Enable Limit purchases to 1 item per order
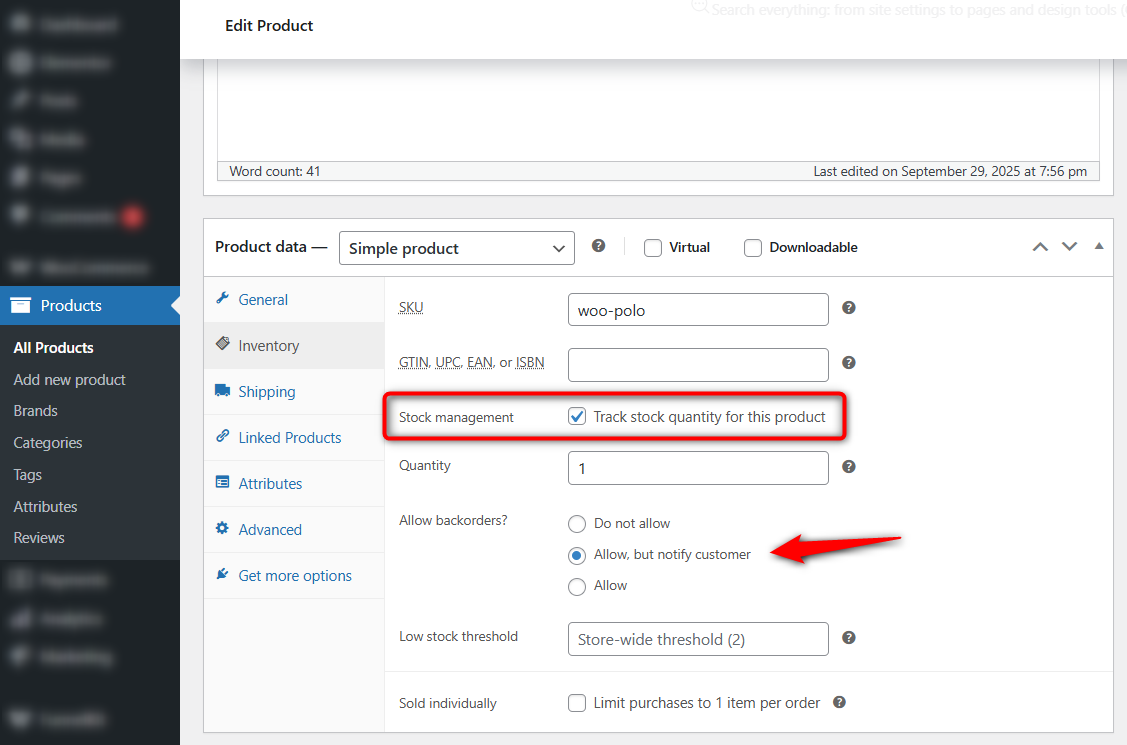The image size is (1127, 745). (x=577, y=703)
